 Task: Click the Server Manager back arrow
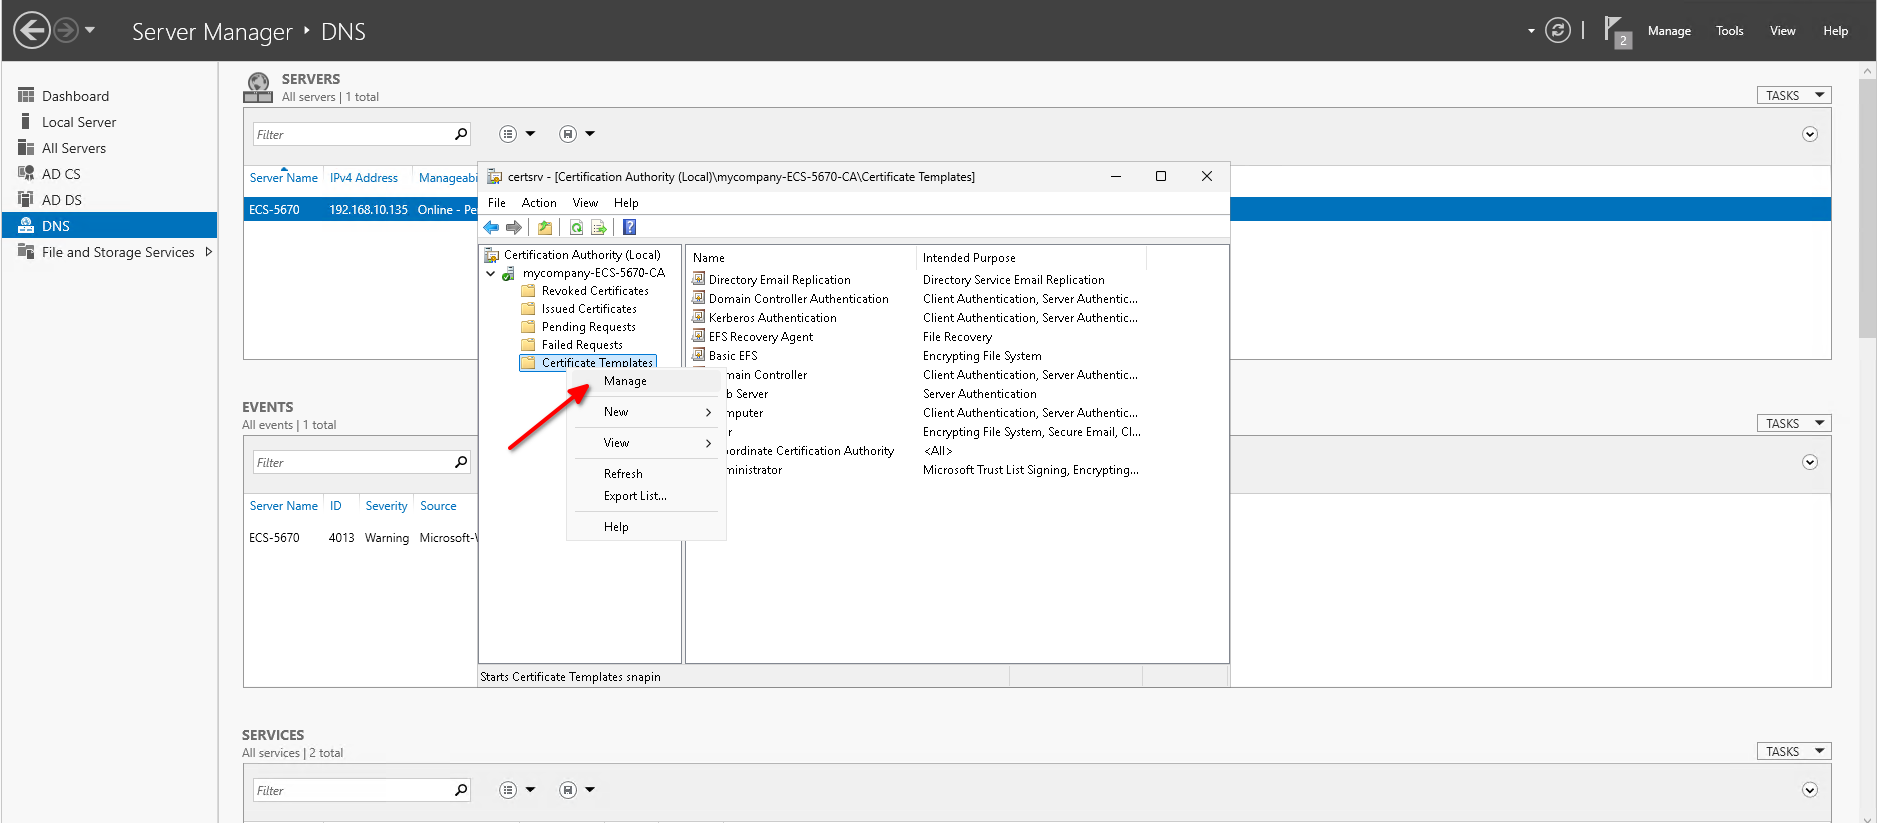point(32,30)
